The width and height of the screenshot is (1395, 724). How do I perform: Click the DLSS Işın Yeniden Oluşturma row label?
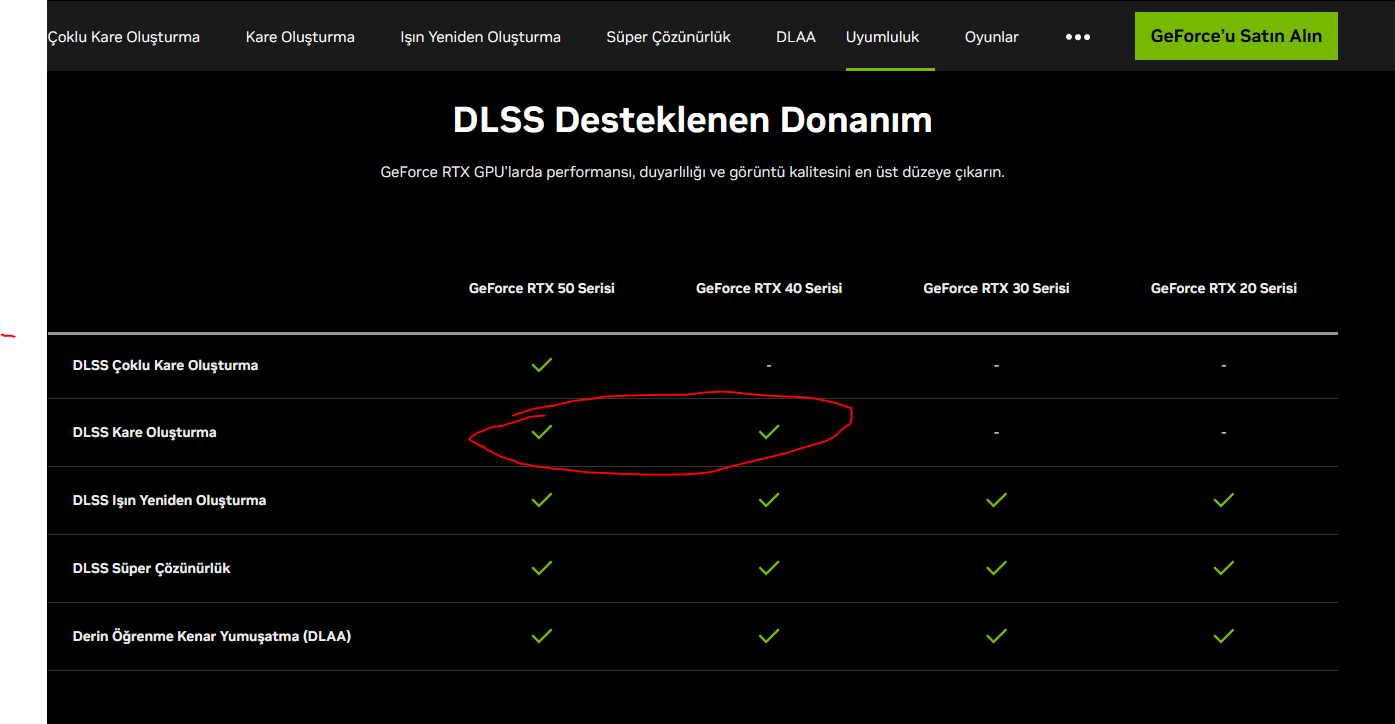click(x=169, y=500)
